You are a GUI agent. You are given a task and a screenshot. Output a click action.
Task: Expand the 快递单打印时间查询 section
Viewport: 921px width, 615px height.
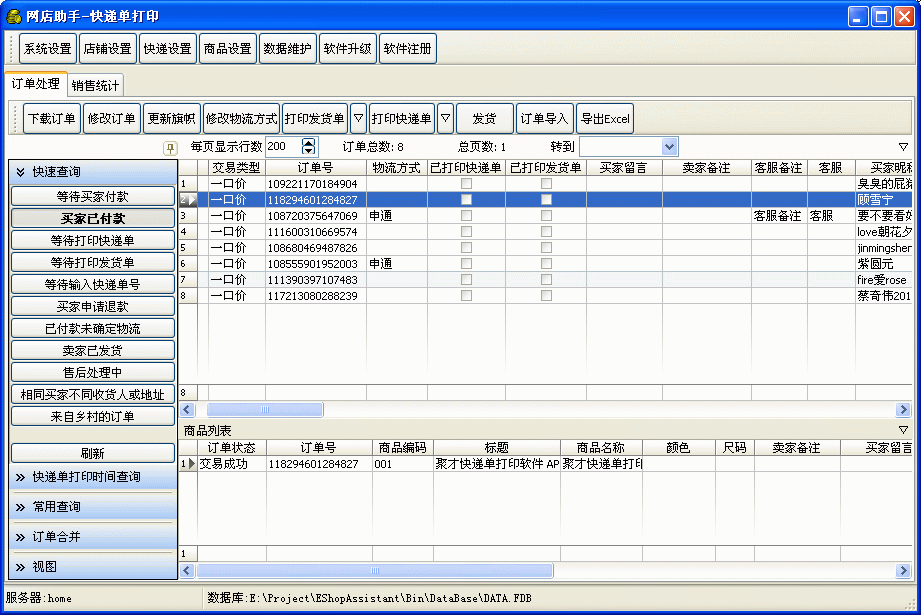click(93, 476)
